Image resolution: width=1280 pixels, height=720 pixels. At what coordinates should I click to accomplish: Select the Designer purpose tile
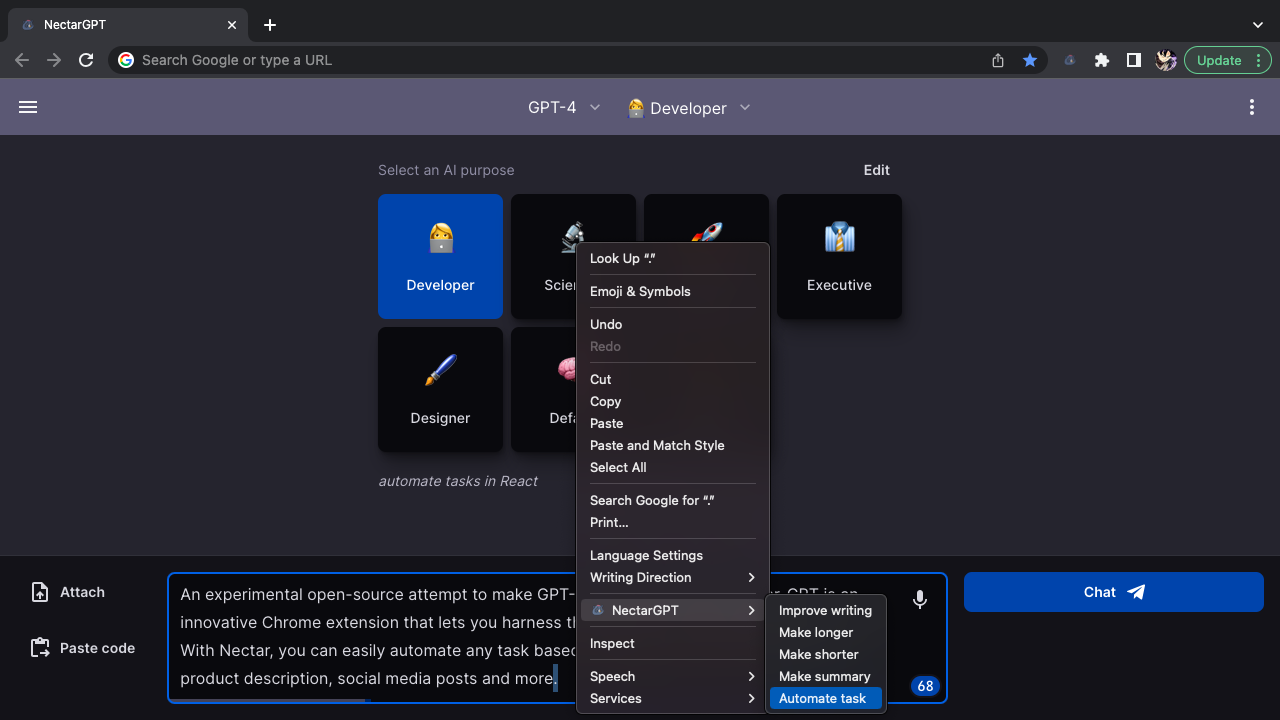[x=440, y=389]
